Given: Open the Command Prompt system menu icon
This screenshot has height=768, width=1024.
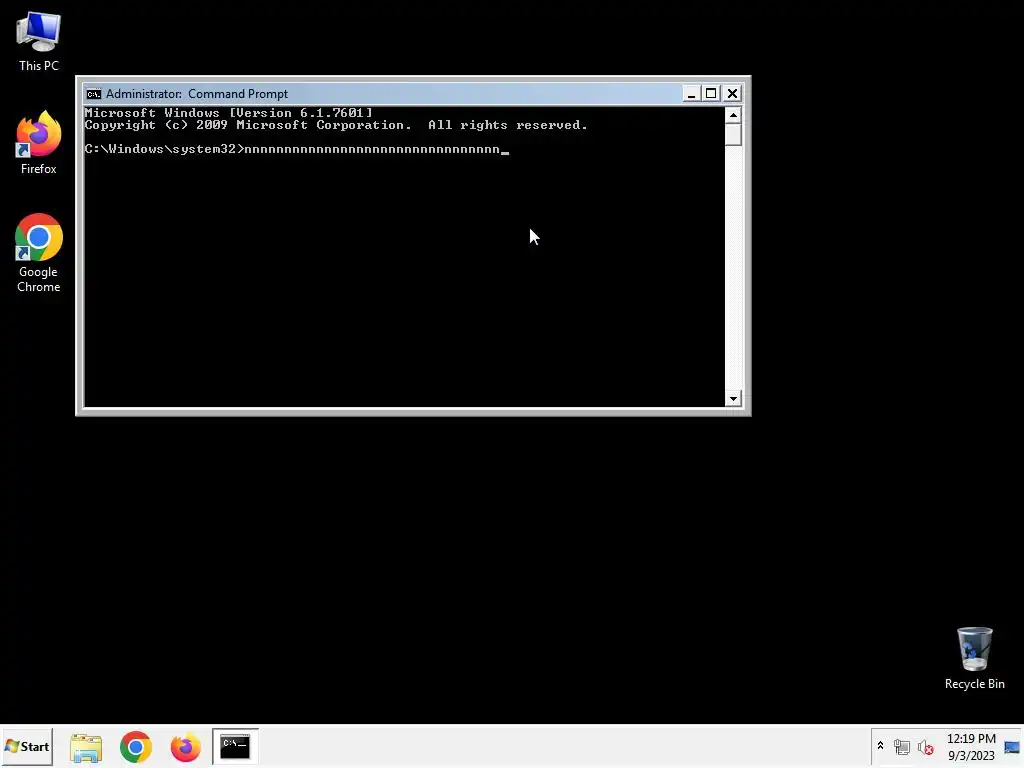Looking at the screenshot, I should click(94, 94).
